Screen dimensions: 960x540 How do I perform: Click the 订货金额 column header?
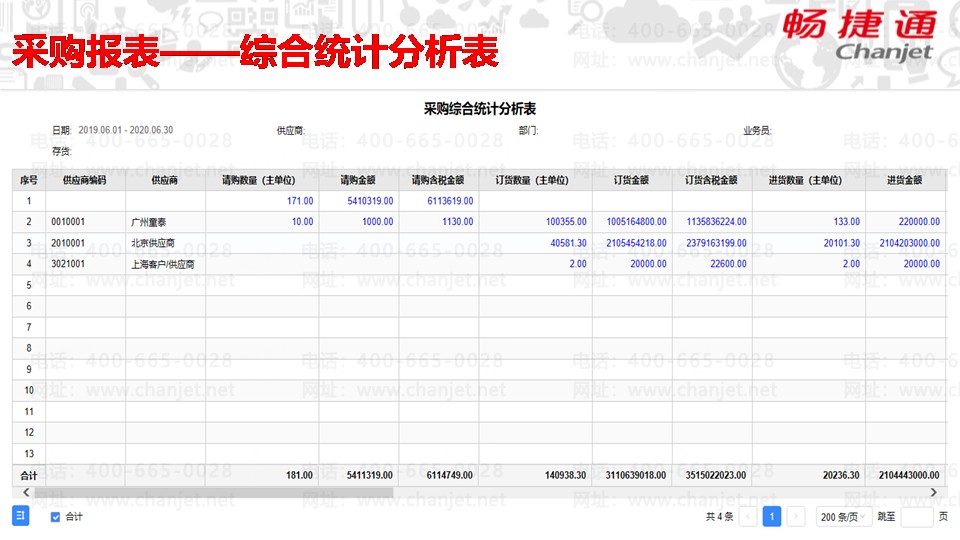pos(631,180)
